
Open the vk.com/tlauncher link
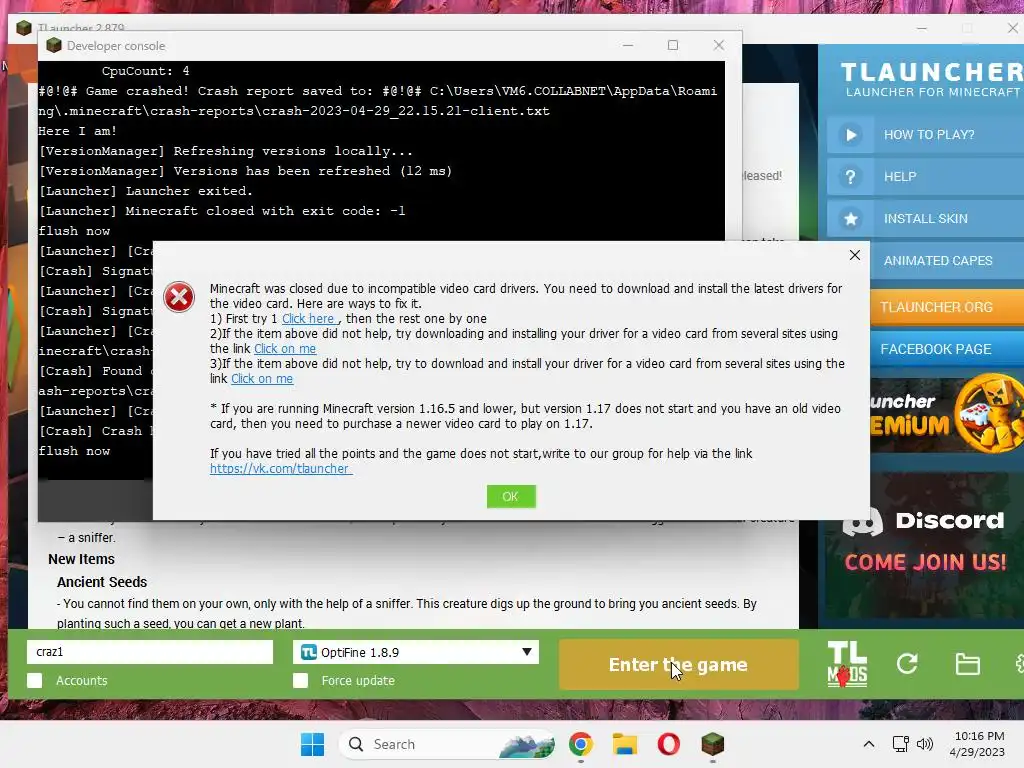click(281, 468)
